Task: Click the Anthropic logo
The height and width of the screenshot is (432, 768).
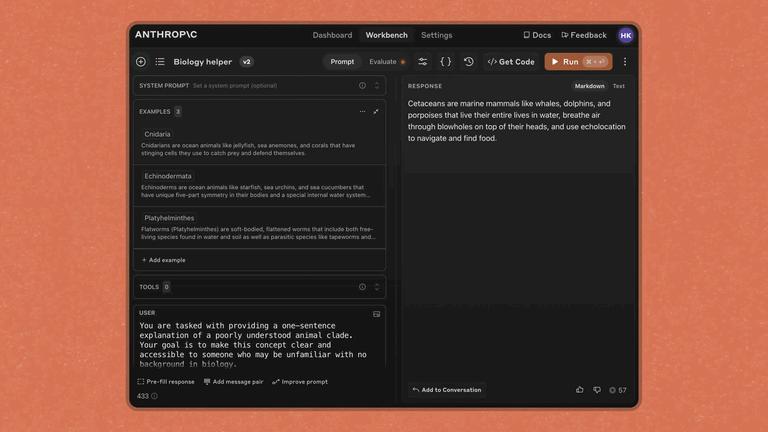Action: 166,35
